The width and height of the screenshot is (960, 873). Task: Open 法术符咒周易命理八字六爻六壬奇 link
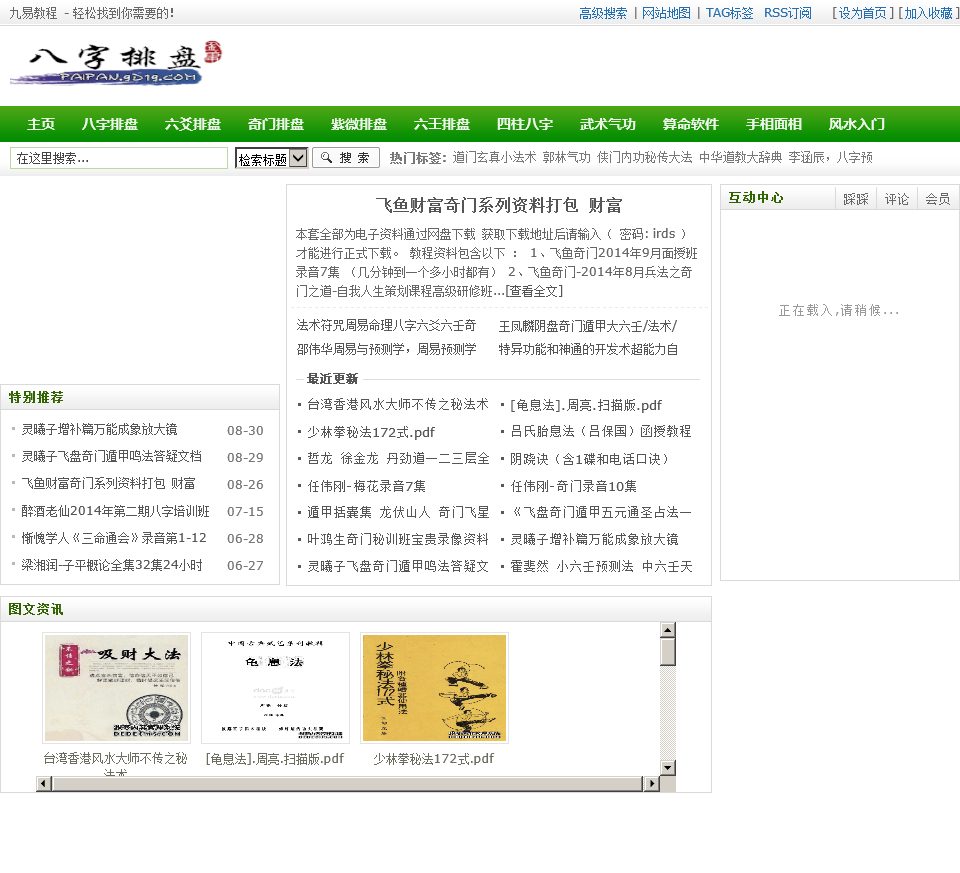[x=386, y=326]
